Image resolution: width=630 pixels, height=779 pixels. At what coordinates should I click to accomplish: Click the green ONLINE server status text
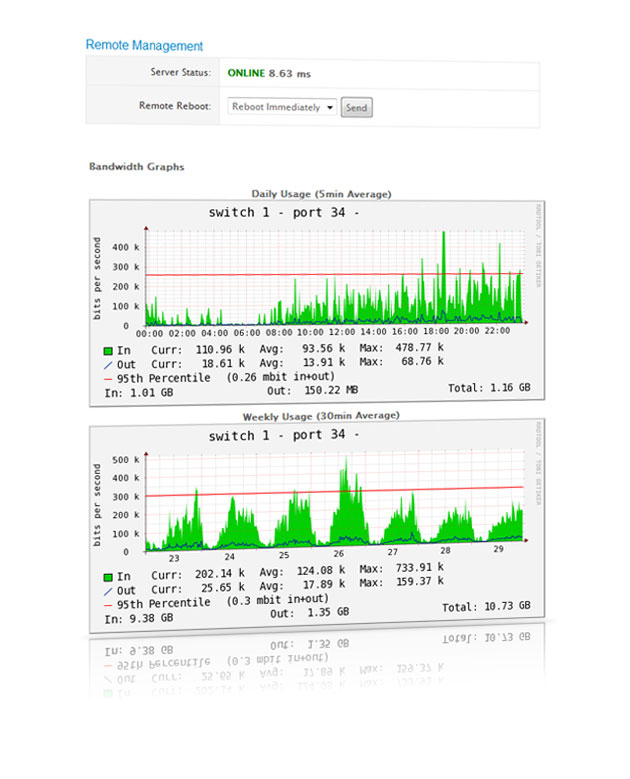click(246, 73)
